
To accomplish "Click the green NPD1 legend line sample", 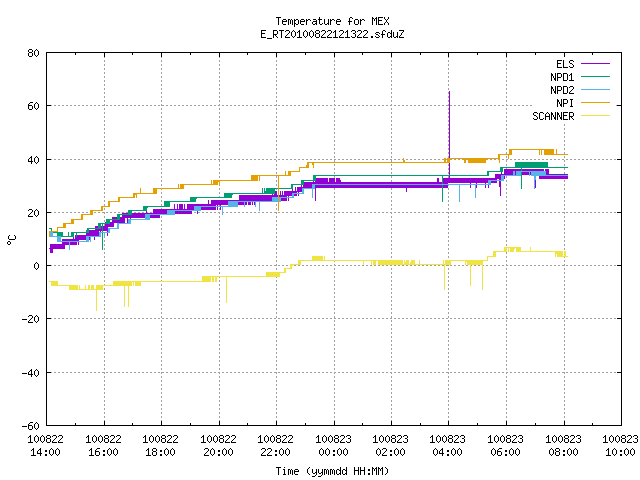I will click(x=595, y=77).
